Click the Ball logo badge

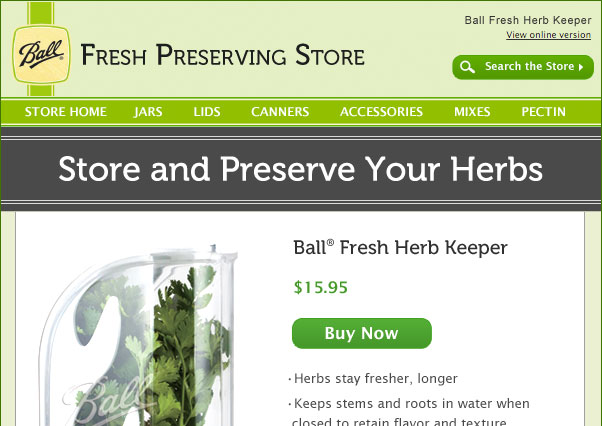tap(41, 54)
